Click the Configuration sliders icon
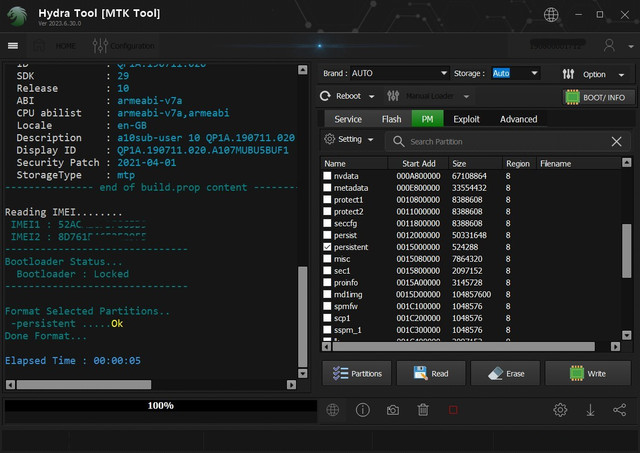 pyautogui.click(x=100, y=46)
